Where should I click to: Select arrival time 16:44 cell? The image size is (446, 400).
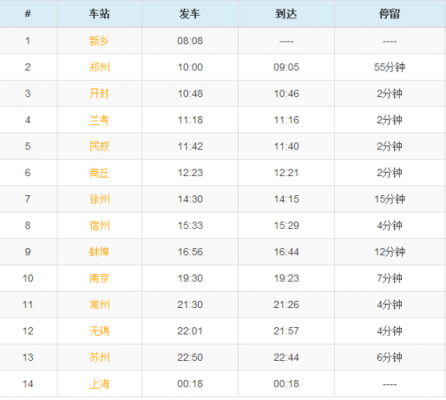click(x=286, y=252)
